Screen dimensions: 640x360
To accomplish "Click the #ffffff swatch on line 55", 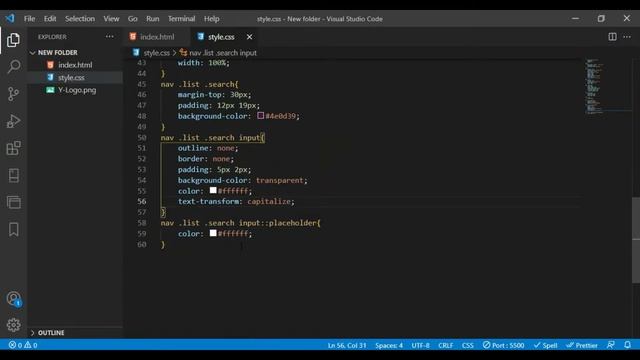I will [x=213, y=190].
